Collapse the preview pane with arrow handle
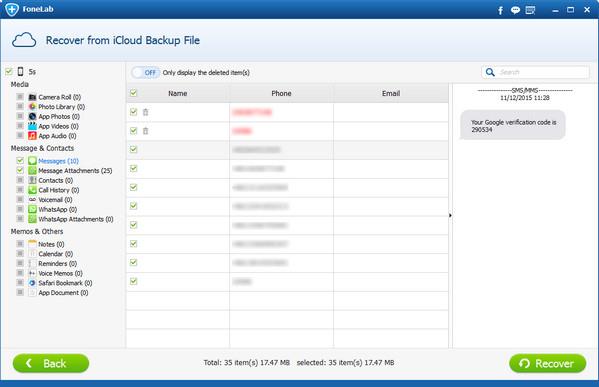 450,215
